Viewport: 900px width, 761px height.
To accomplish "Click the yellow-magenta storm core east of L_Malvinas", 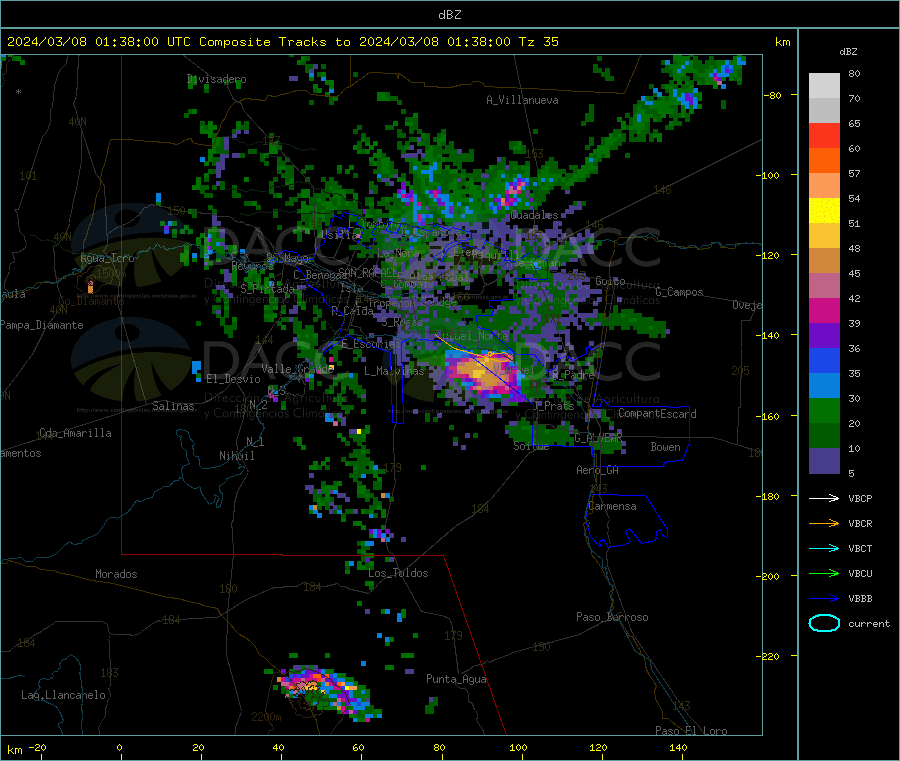I will (481, 372).
